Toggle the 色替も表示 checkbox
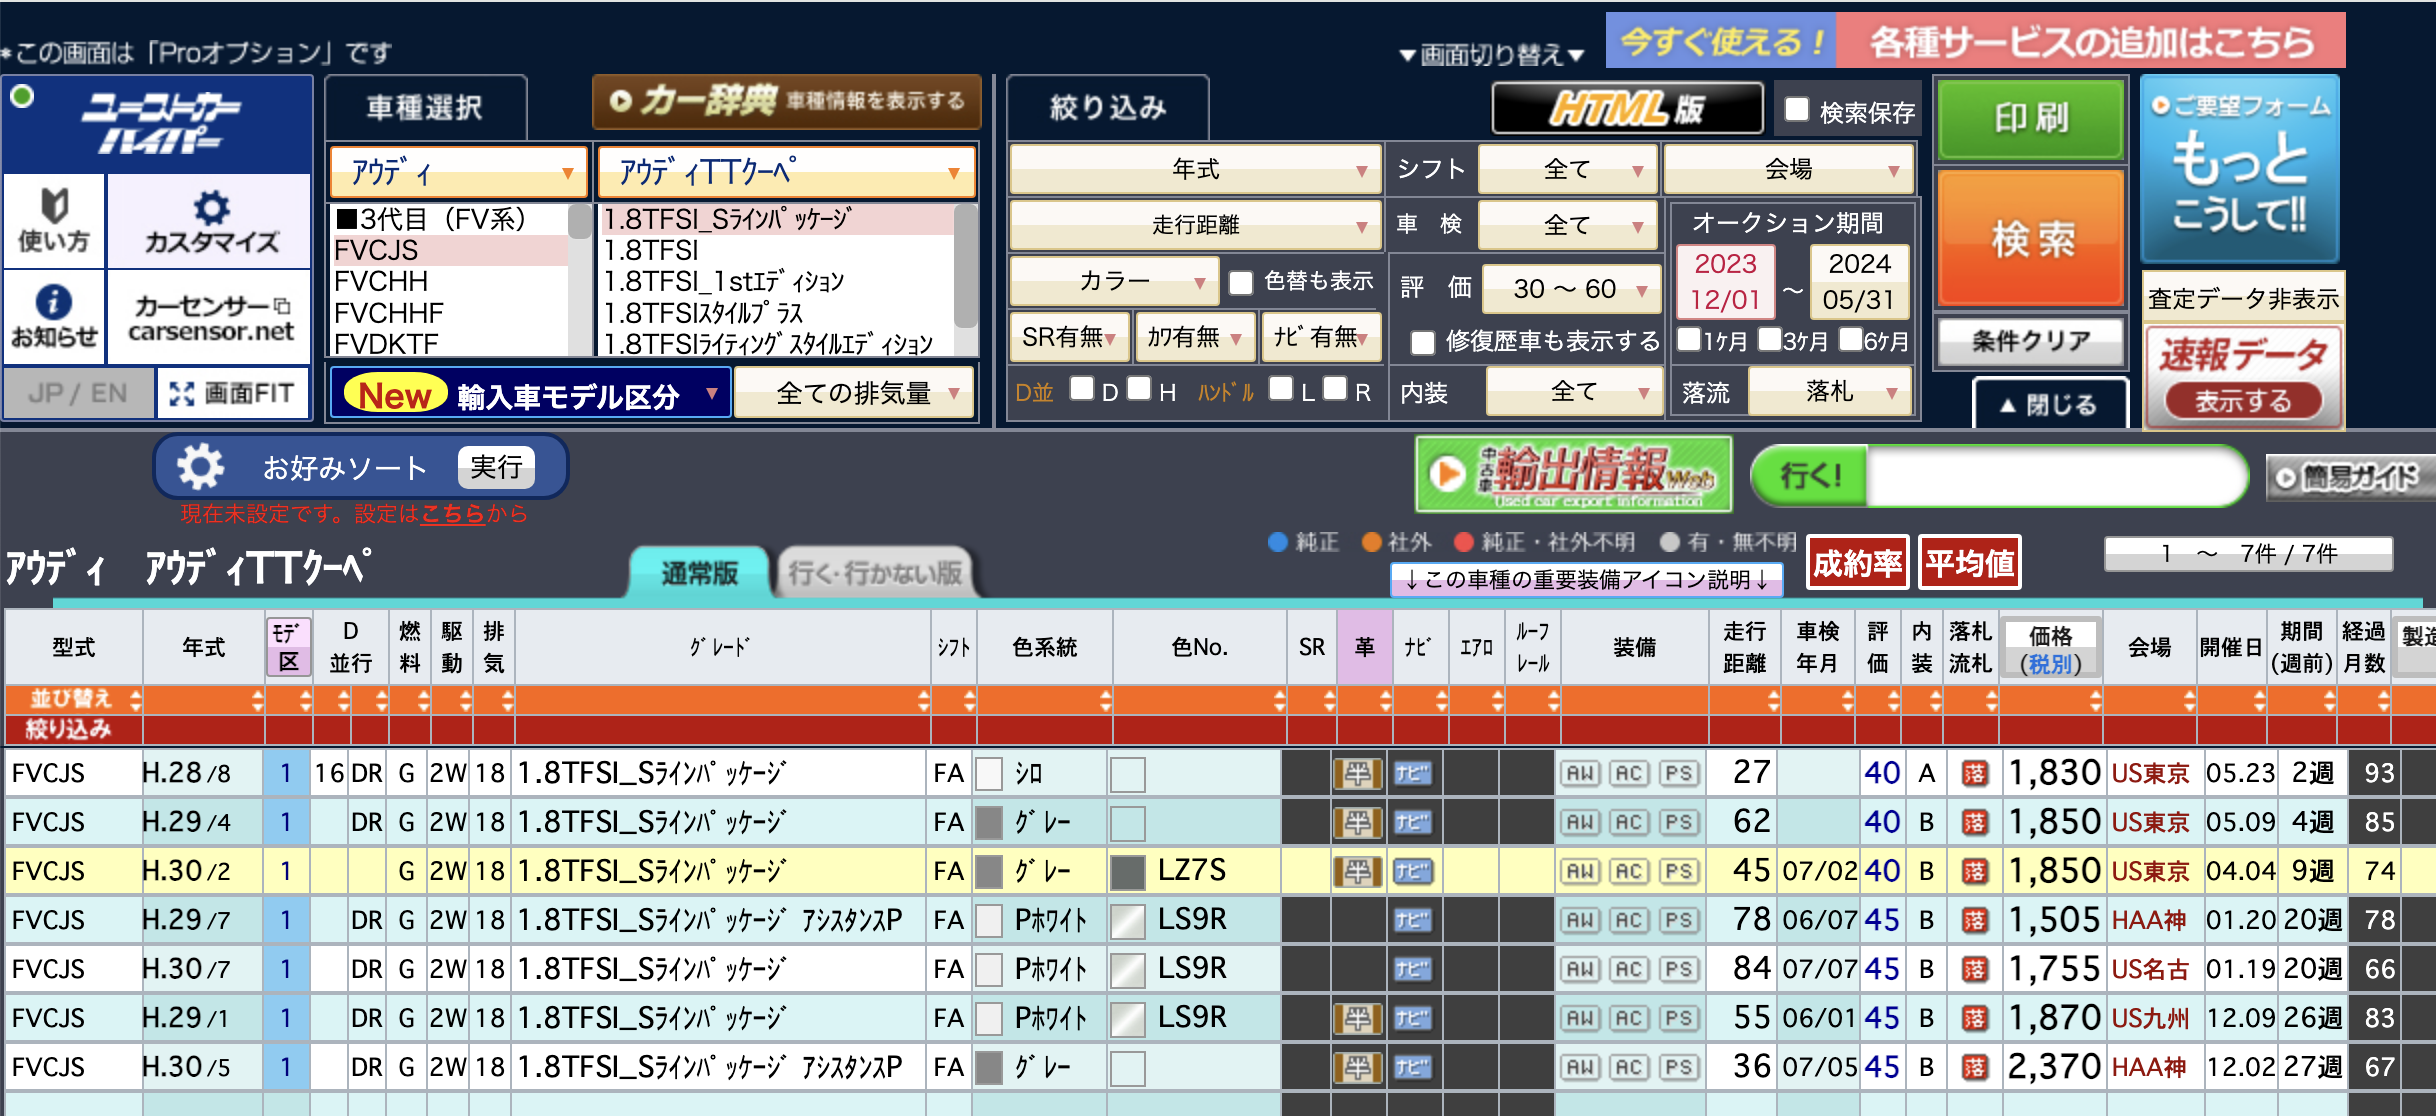Screen dimensions: 2436x1116 1241,283
